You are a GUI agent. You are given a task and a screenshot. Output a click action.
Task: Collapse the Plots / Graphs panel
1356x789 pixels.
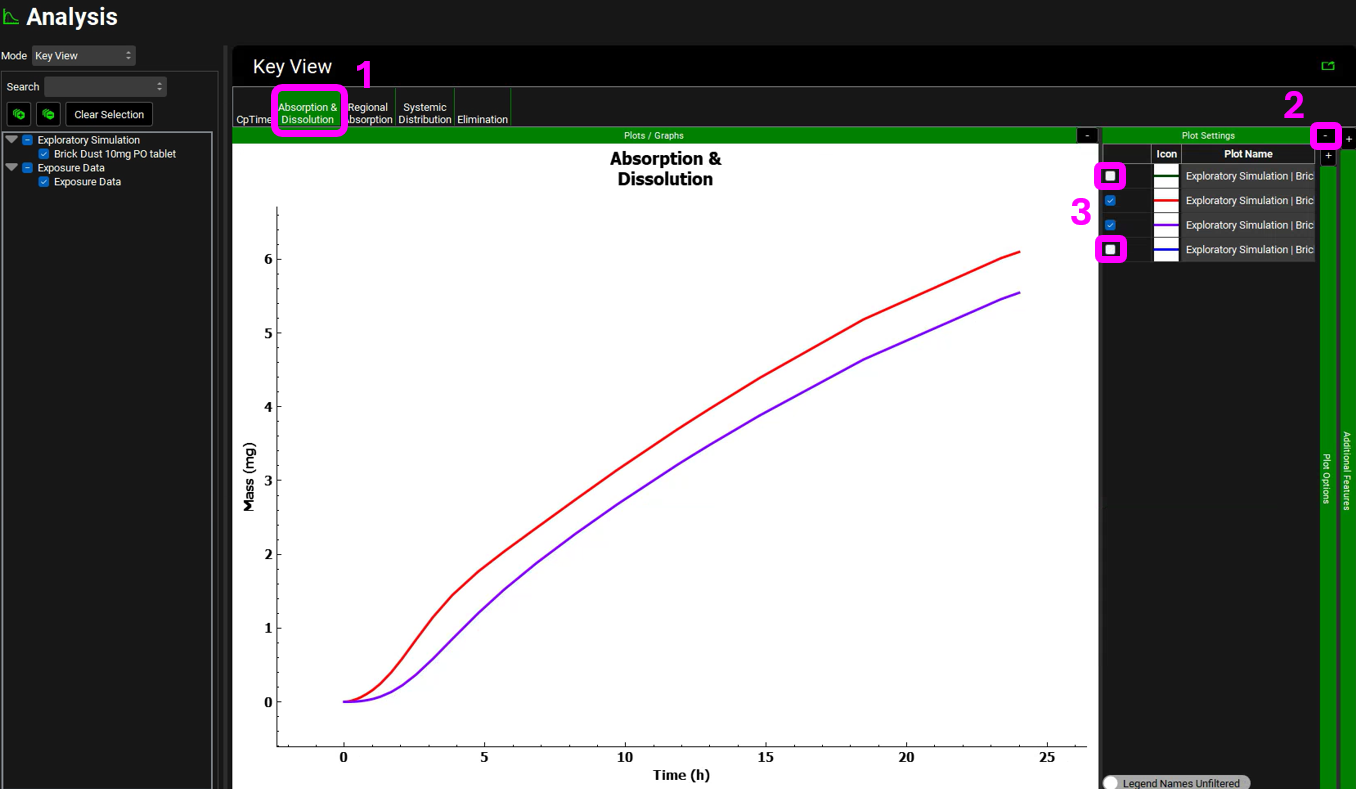(1087, 135)
